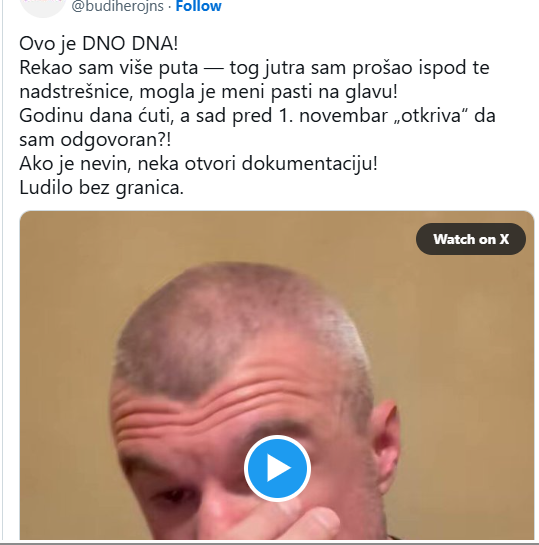Click the tweet line "Ovo je DNO DNA!"
539x545 pixels.
pyautogui.click(x=99, y=44)
